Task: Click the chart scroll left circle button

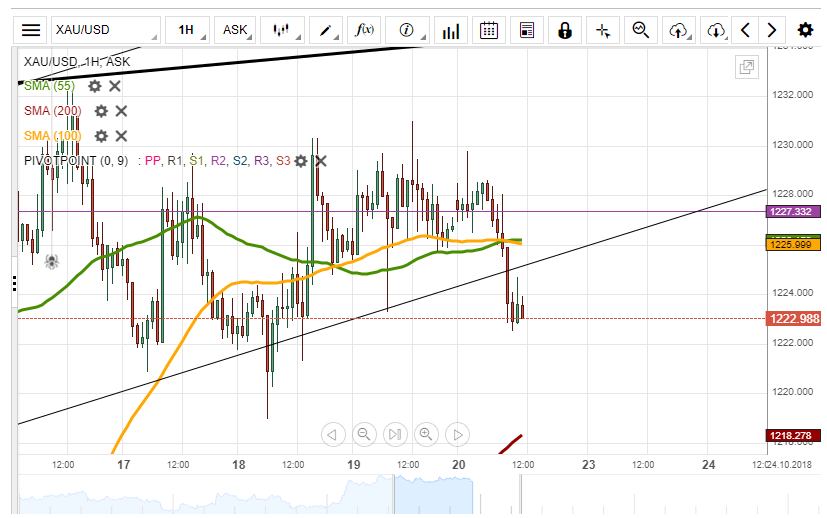Action: tap(333, 435)
